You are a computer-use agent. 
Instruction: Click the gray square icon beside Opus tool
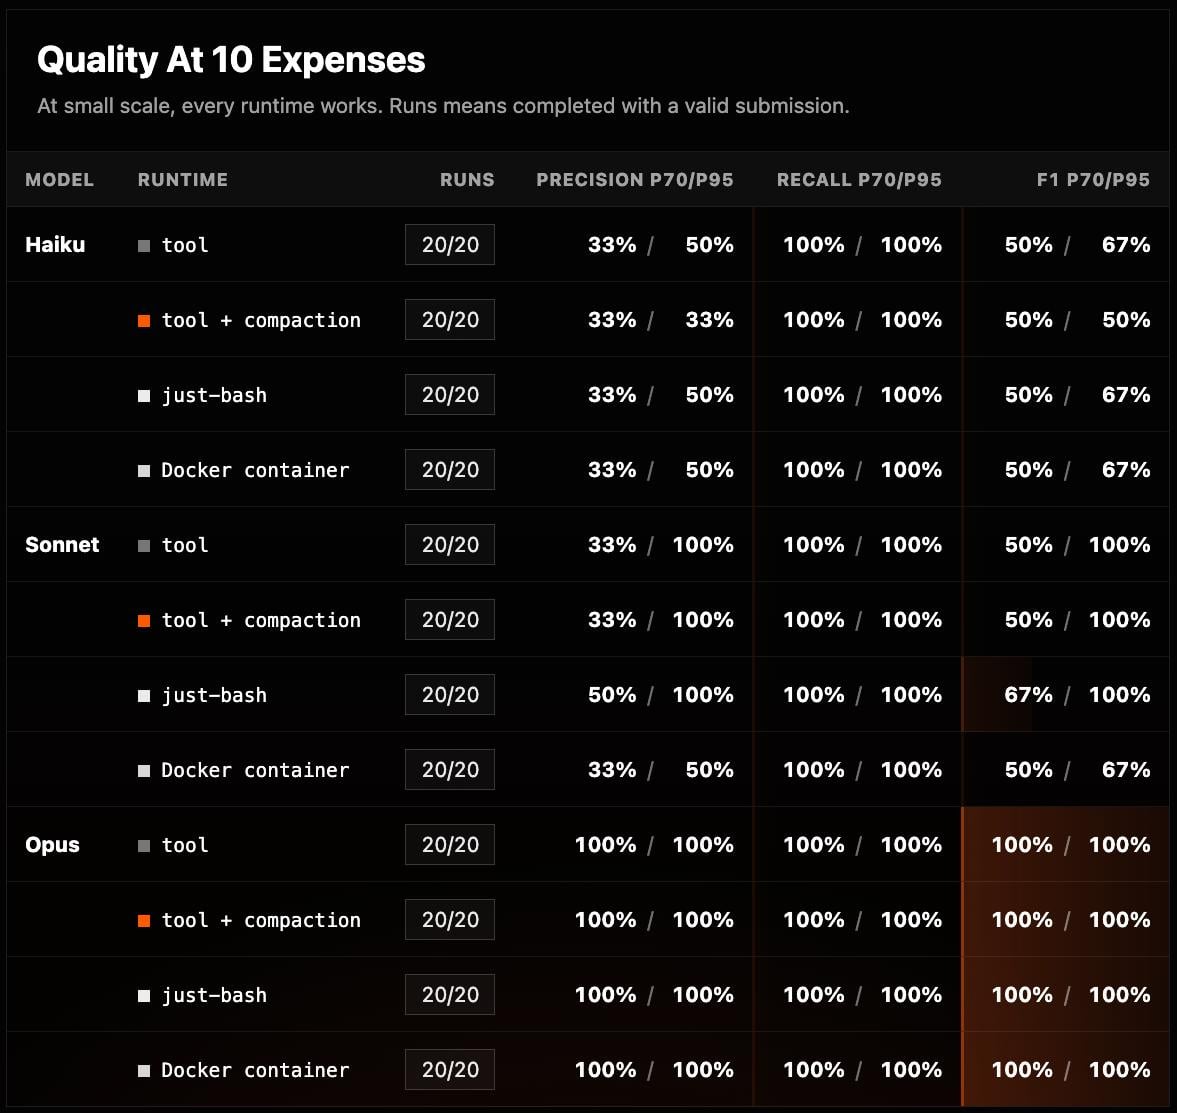point(144,846)
